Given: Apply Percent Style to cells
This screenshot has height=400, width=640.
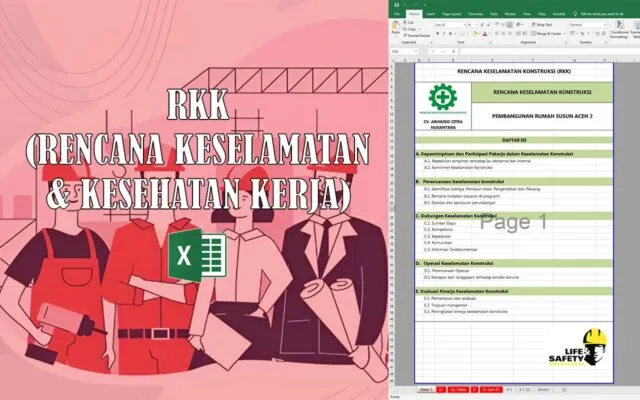Looking at the screenshot, I should (x=582, y=33).
